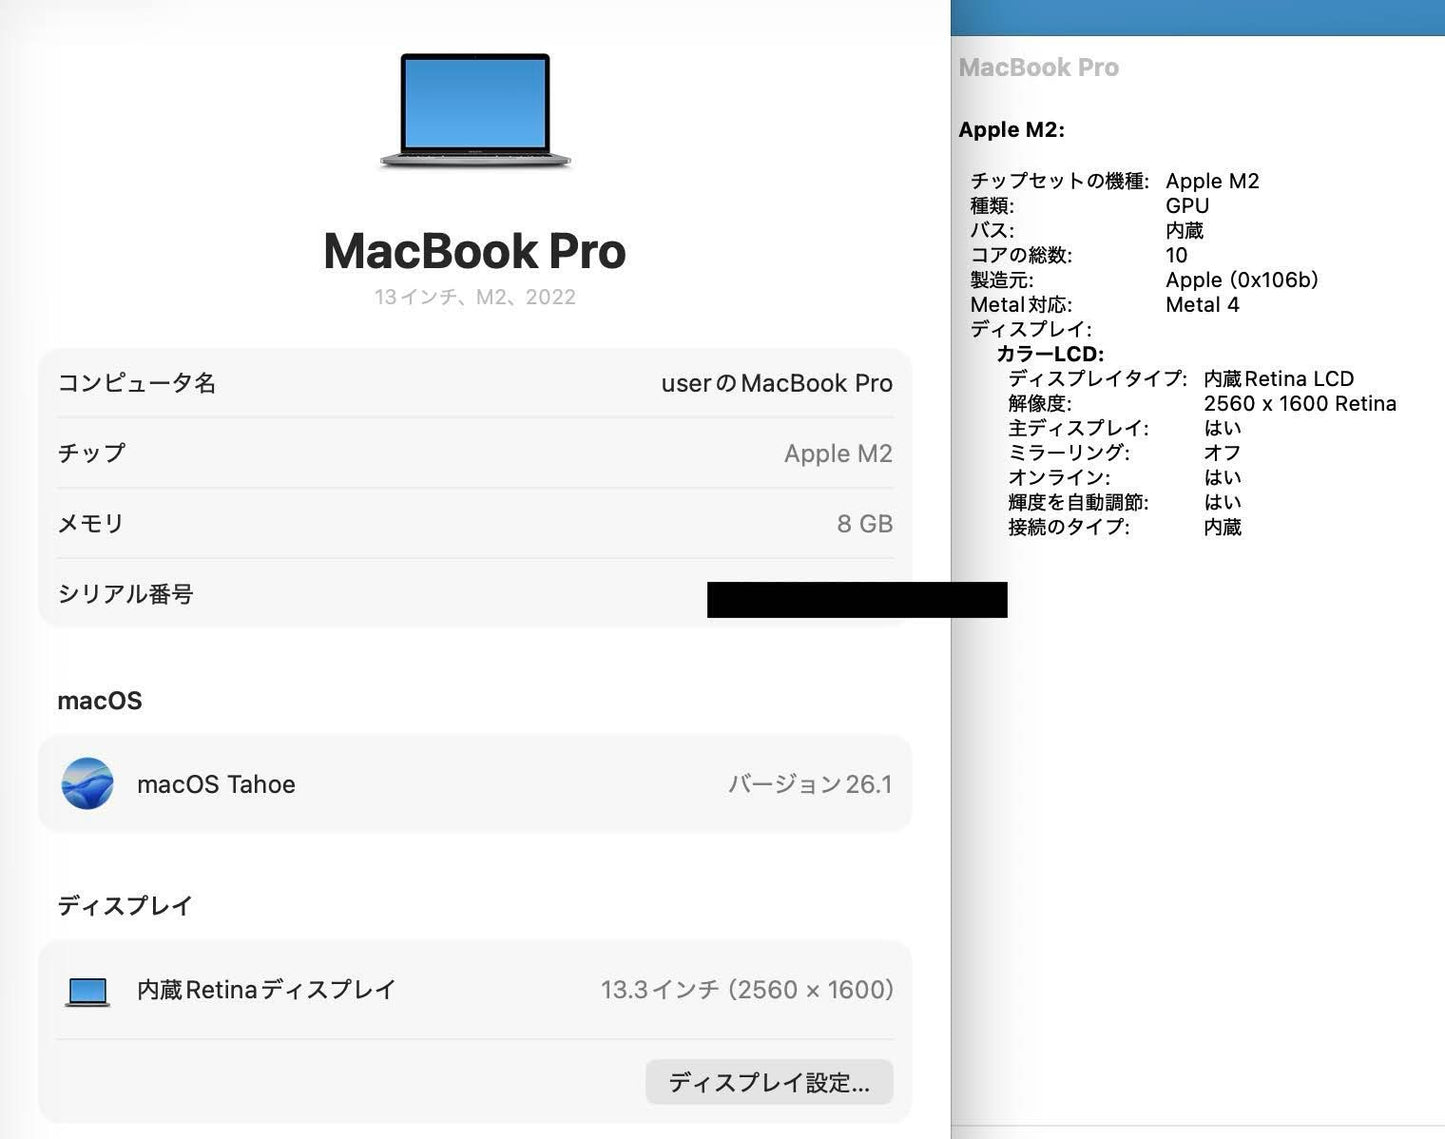The width and height of the screenshot is (1445, 1139).
Task: Click the 13インチ、M2、2022 subtitle
Action: (x=473, y=296)
